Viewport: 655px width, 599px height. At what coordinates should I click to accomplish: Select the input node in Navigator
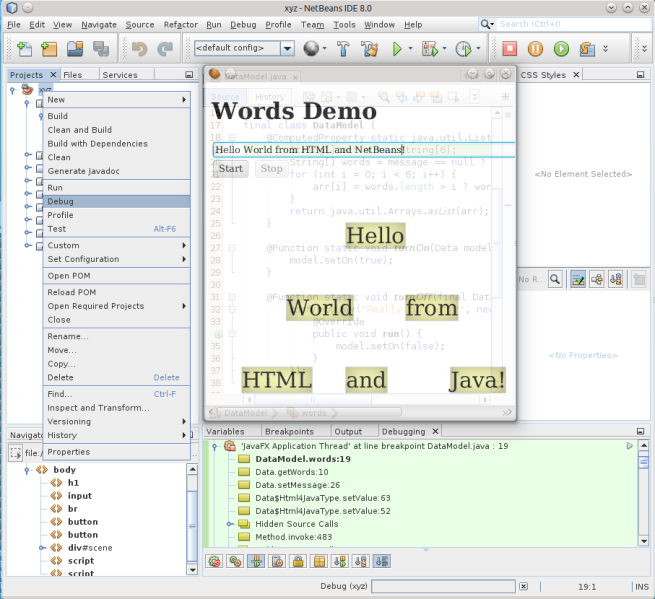point(79,496)
